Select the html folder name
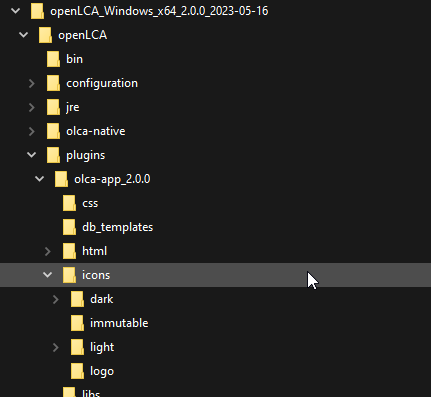Image resolution: width=431 pixels, height=397 pixels. [x=95, y=251]
